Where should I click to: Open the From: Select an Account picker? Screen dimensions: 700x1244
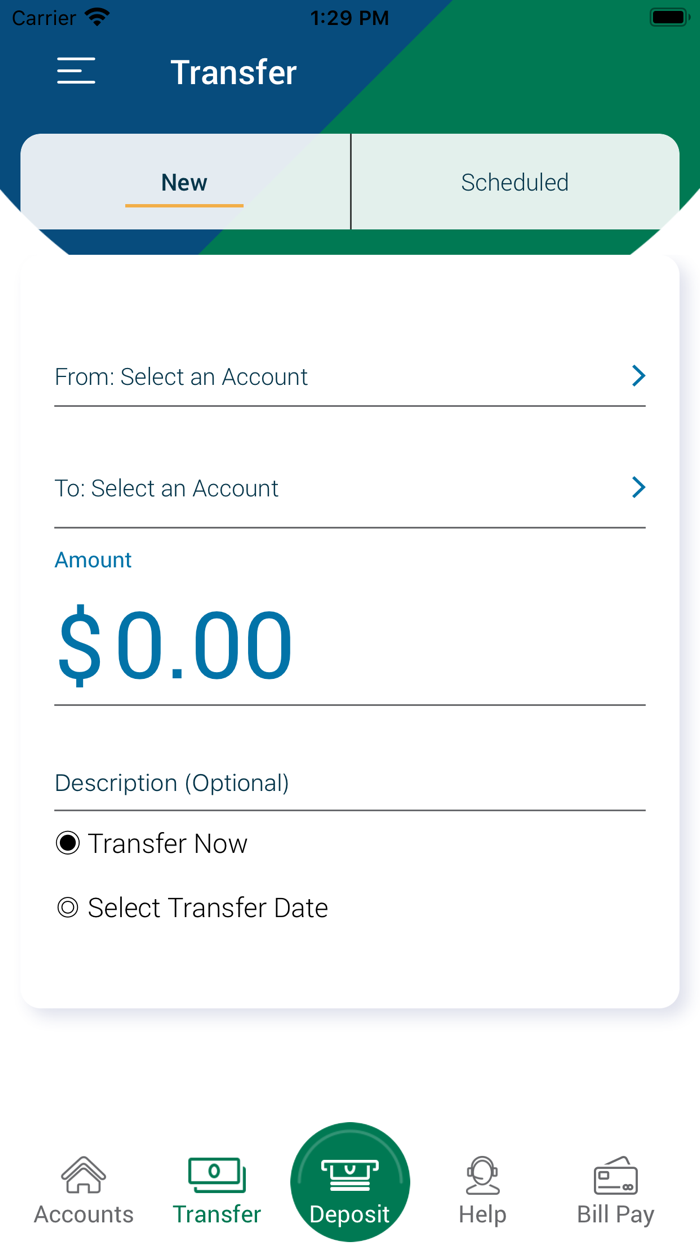[300, 377]
